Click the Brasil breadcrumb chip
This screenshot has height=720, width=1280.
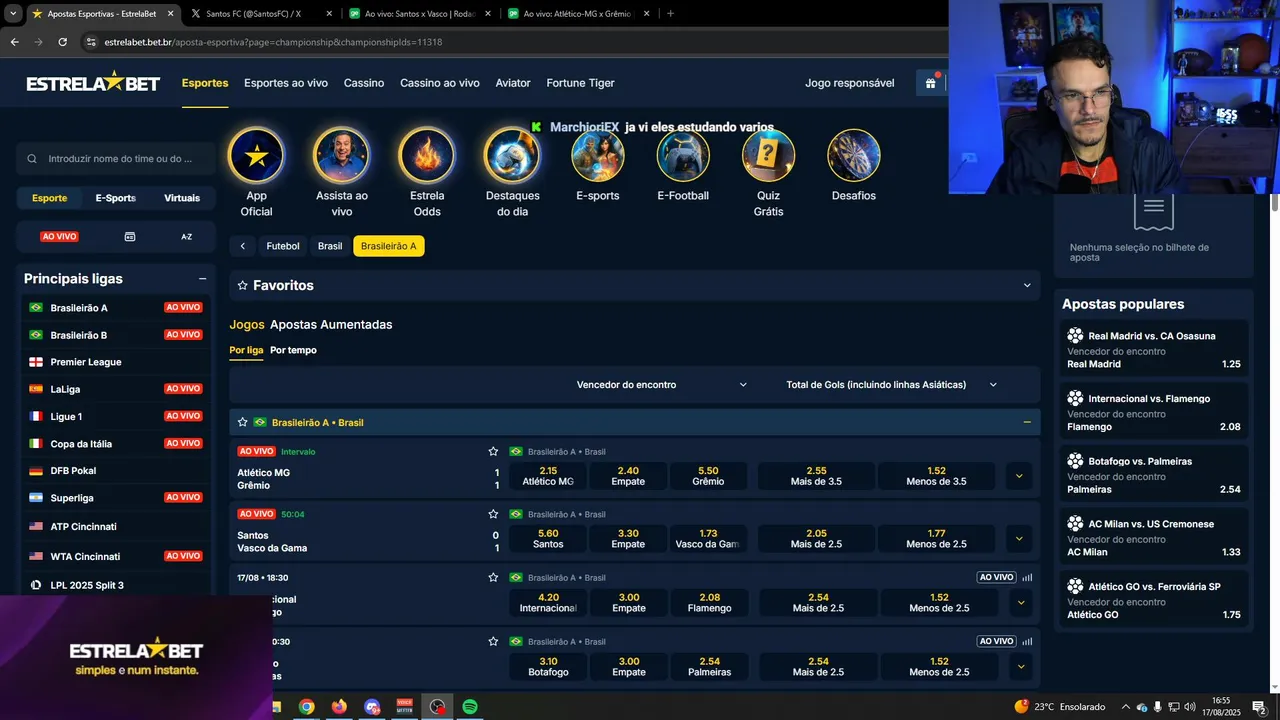click(330, 246)
